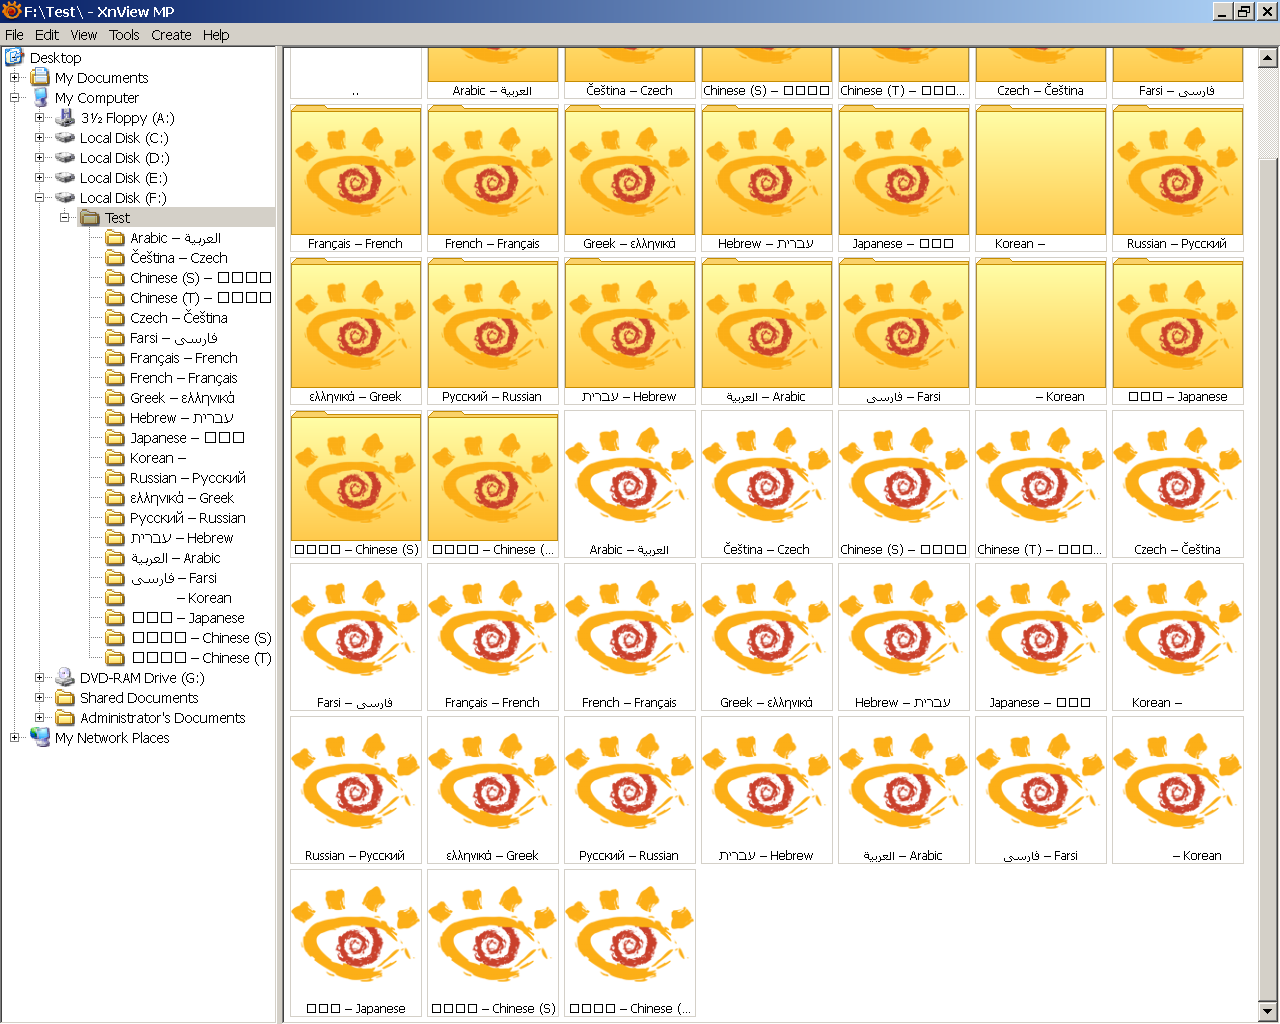1280x1024 pixels.
Task: Click the My Network Places icon
Action: pos(40,737)
